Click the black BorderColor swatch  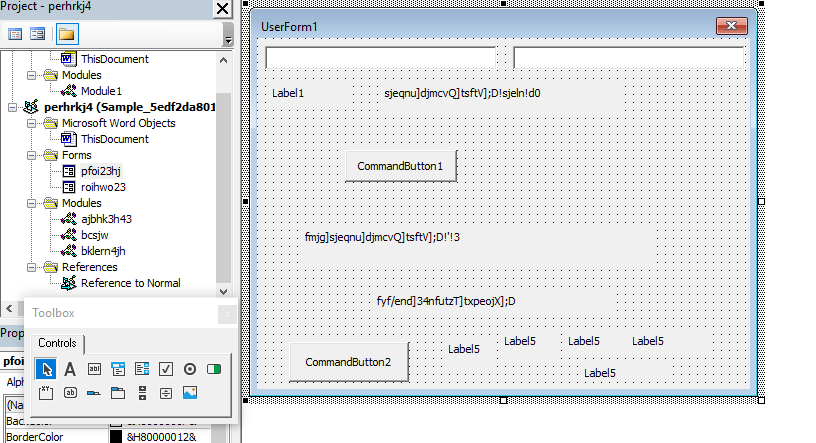click(115, 437)
